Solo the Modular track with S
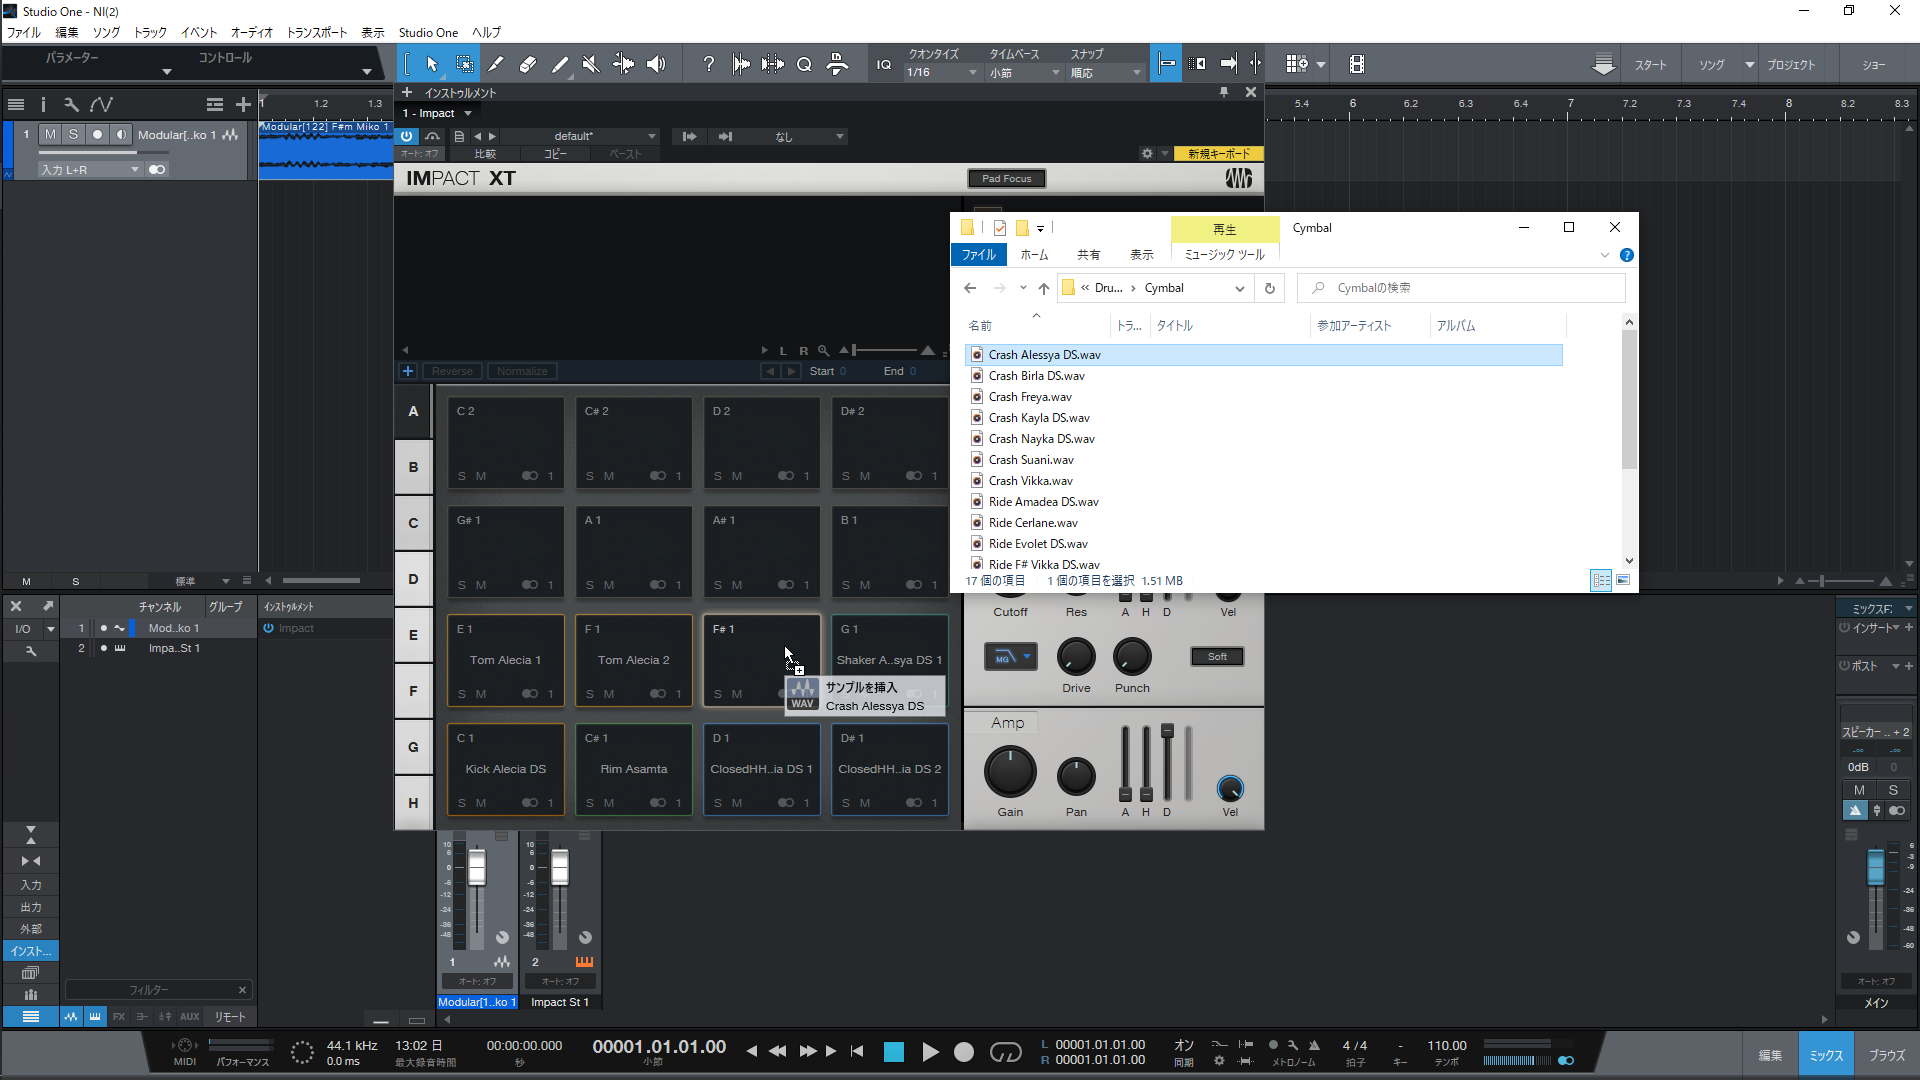The height and width of the screenshot is (1080, 1920). click(73, 134)
